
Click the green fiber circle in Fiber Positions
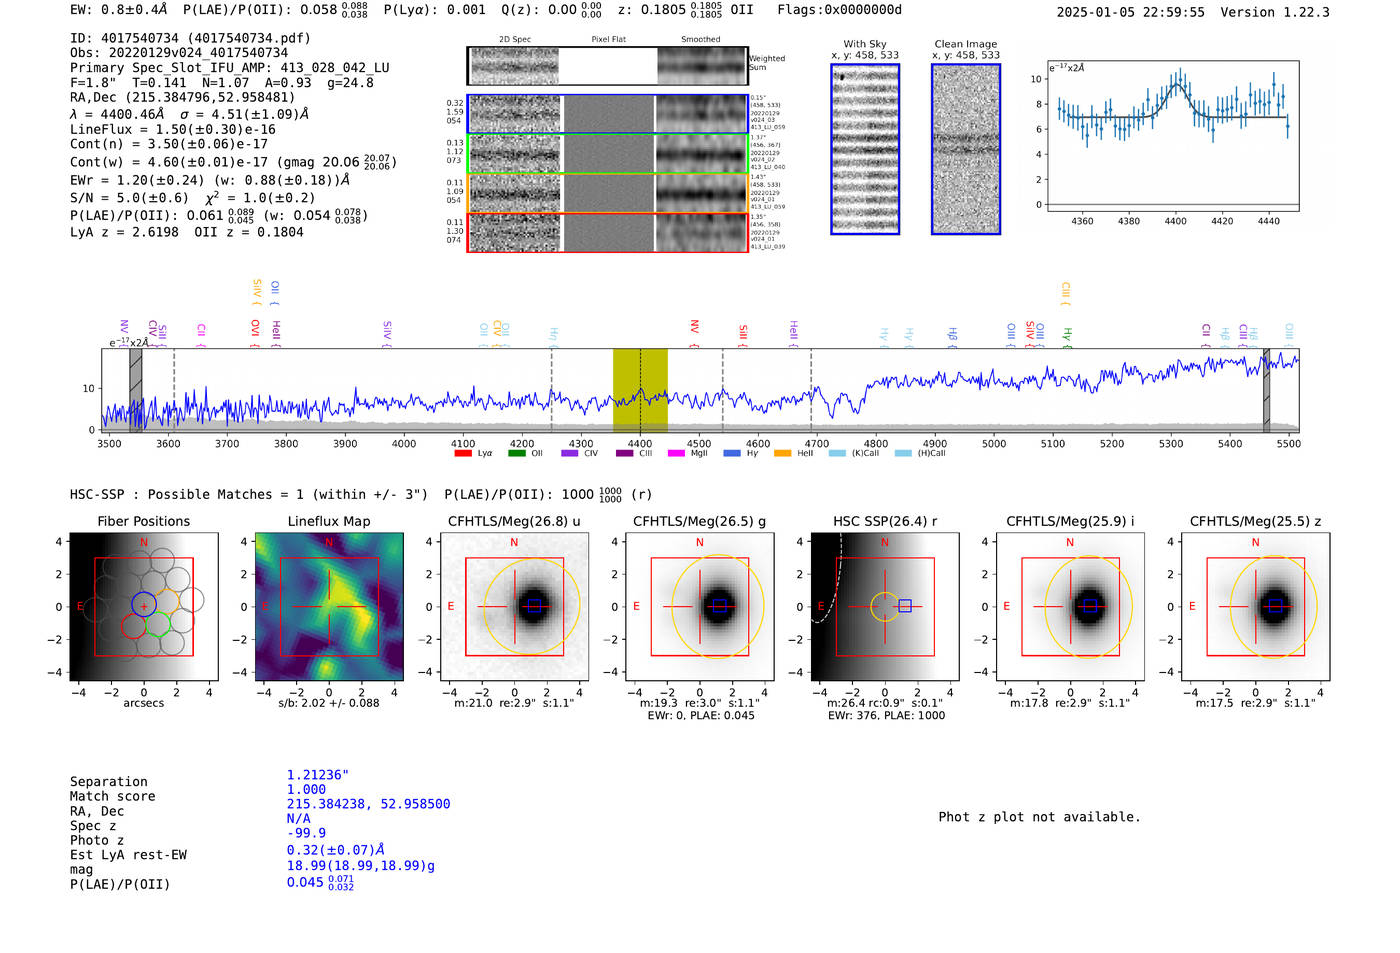pyautogui.click(x=158, y=625)
